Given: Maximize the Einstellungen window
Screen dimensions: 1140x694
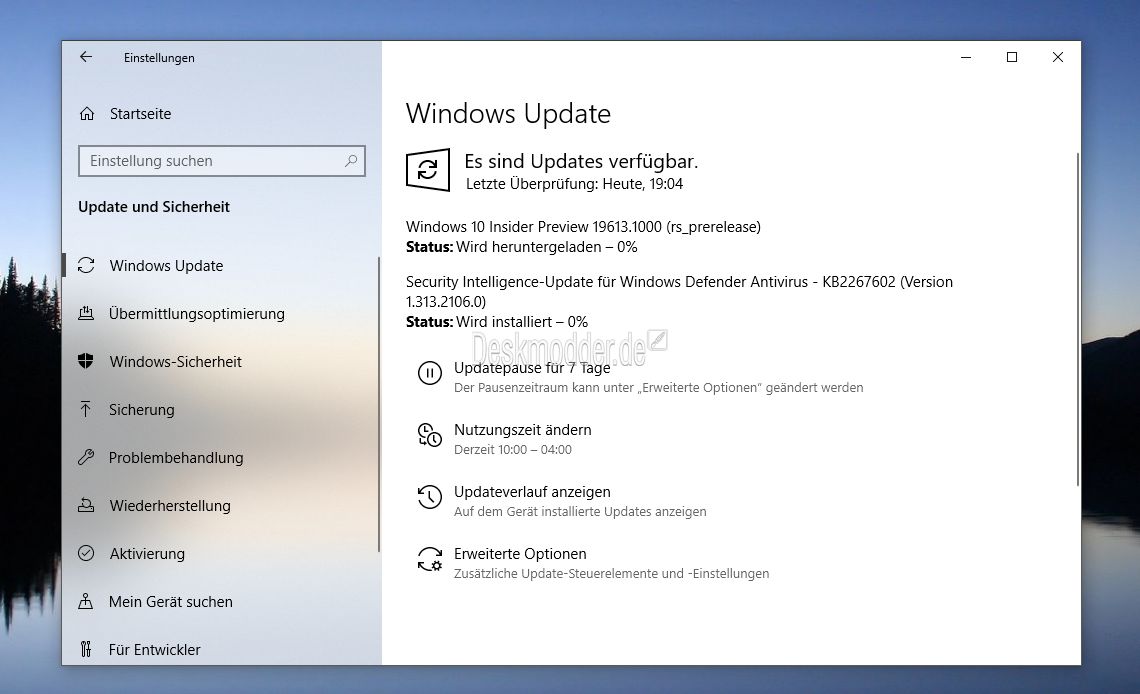Looking at the screenshot, I should pyautogui.click(x=1011, y=57).
